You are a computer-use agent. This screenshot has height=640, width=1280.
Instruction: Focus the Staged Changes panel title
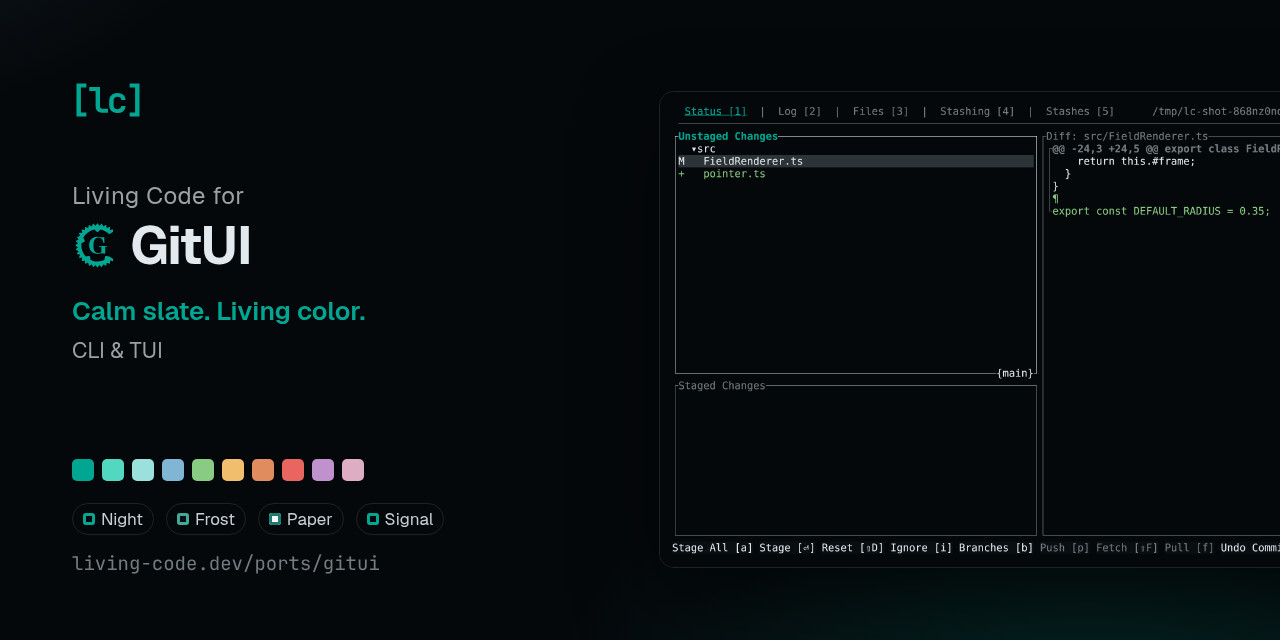click(x=722, y=386)
